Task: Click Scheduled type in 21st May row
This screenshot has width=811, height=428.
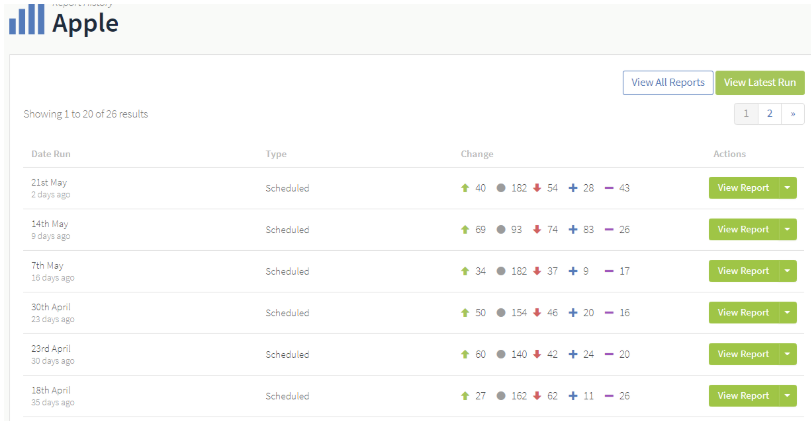Action: [288, 189]
